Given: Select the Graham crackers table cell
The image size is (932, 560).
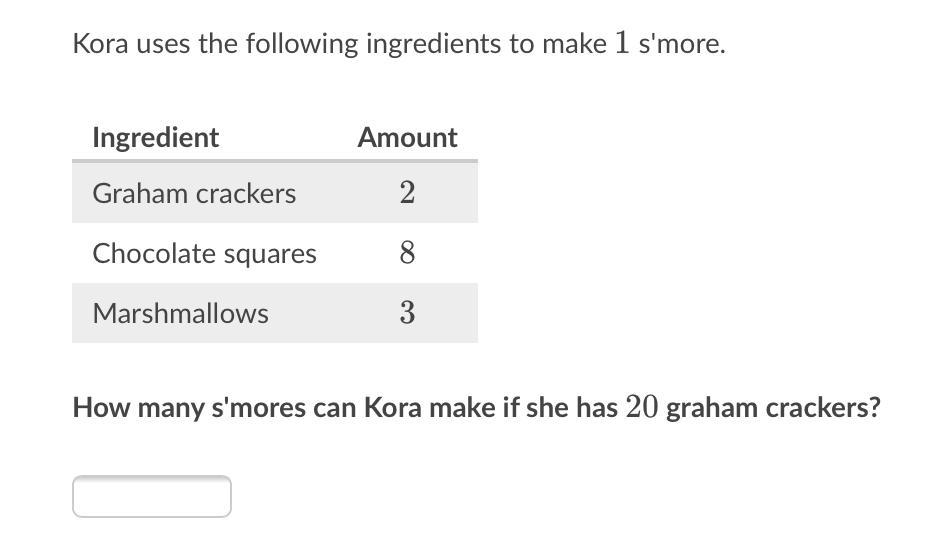Looking at the screenshot, I should pyautogui.click(x=194, y=193).
